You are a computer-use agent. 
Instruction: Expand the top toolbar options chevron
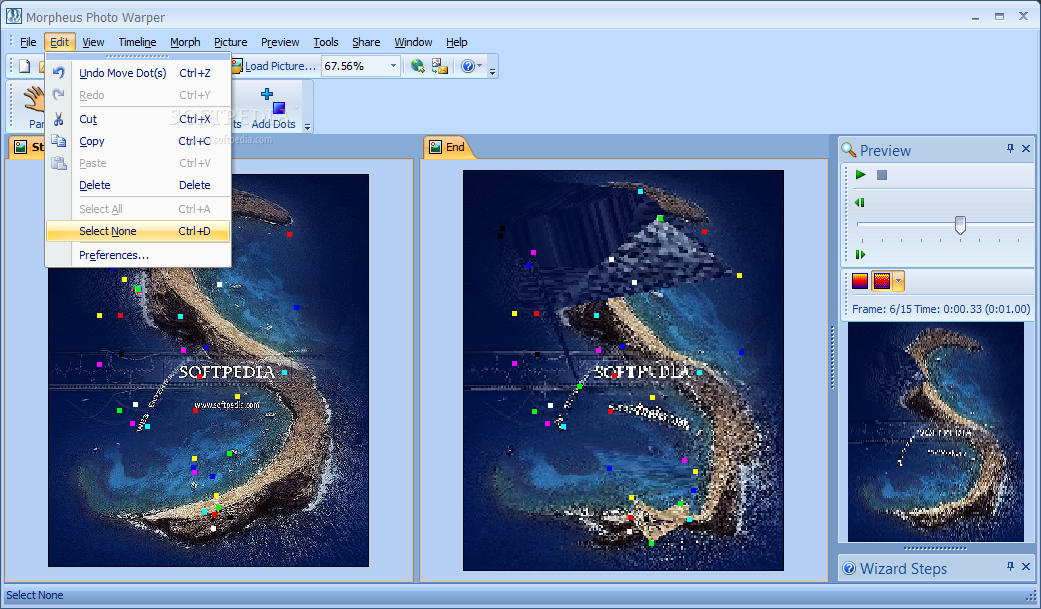tap(492, 72)
